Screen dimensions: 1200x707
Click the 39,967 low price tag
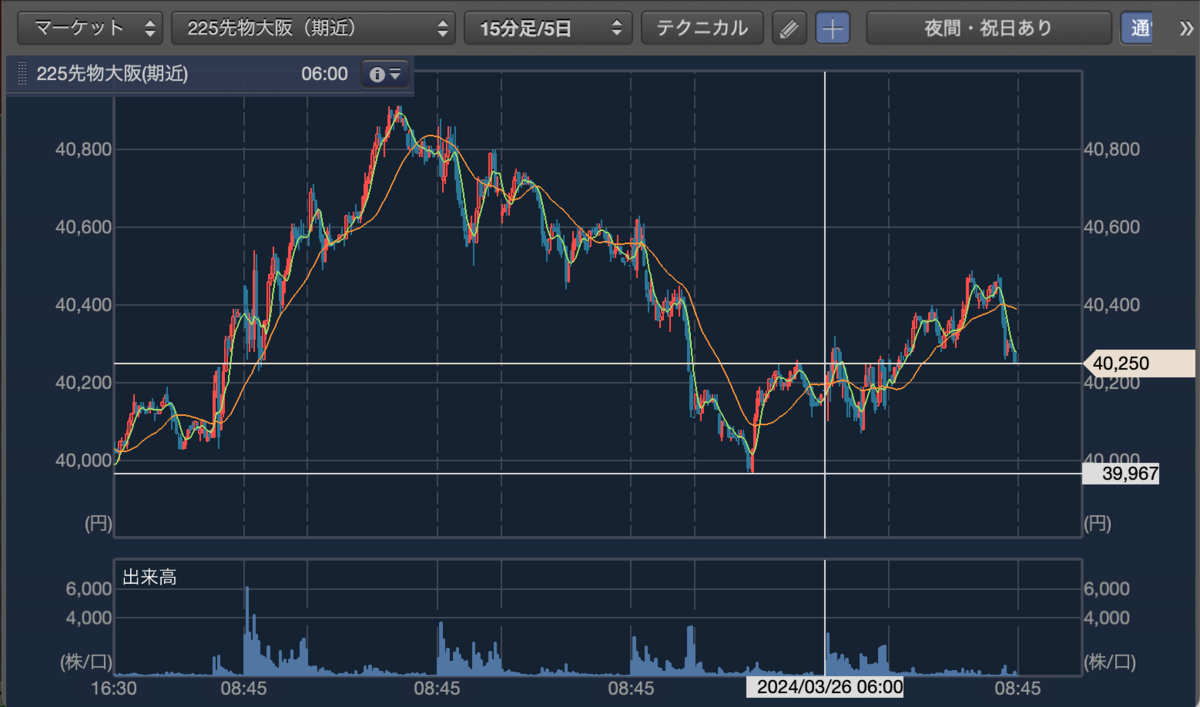click(1121, 474)
